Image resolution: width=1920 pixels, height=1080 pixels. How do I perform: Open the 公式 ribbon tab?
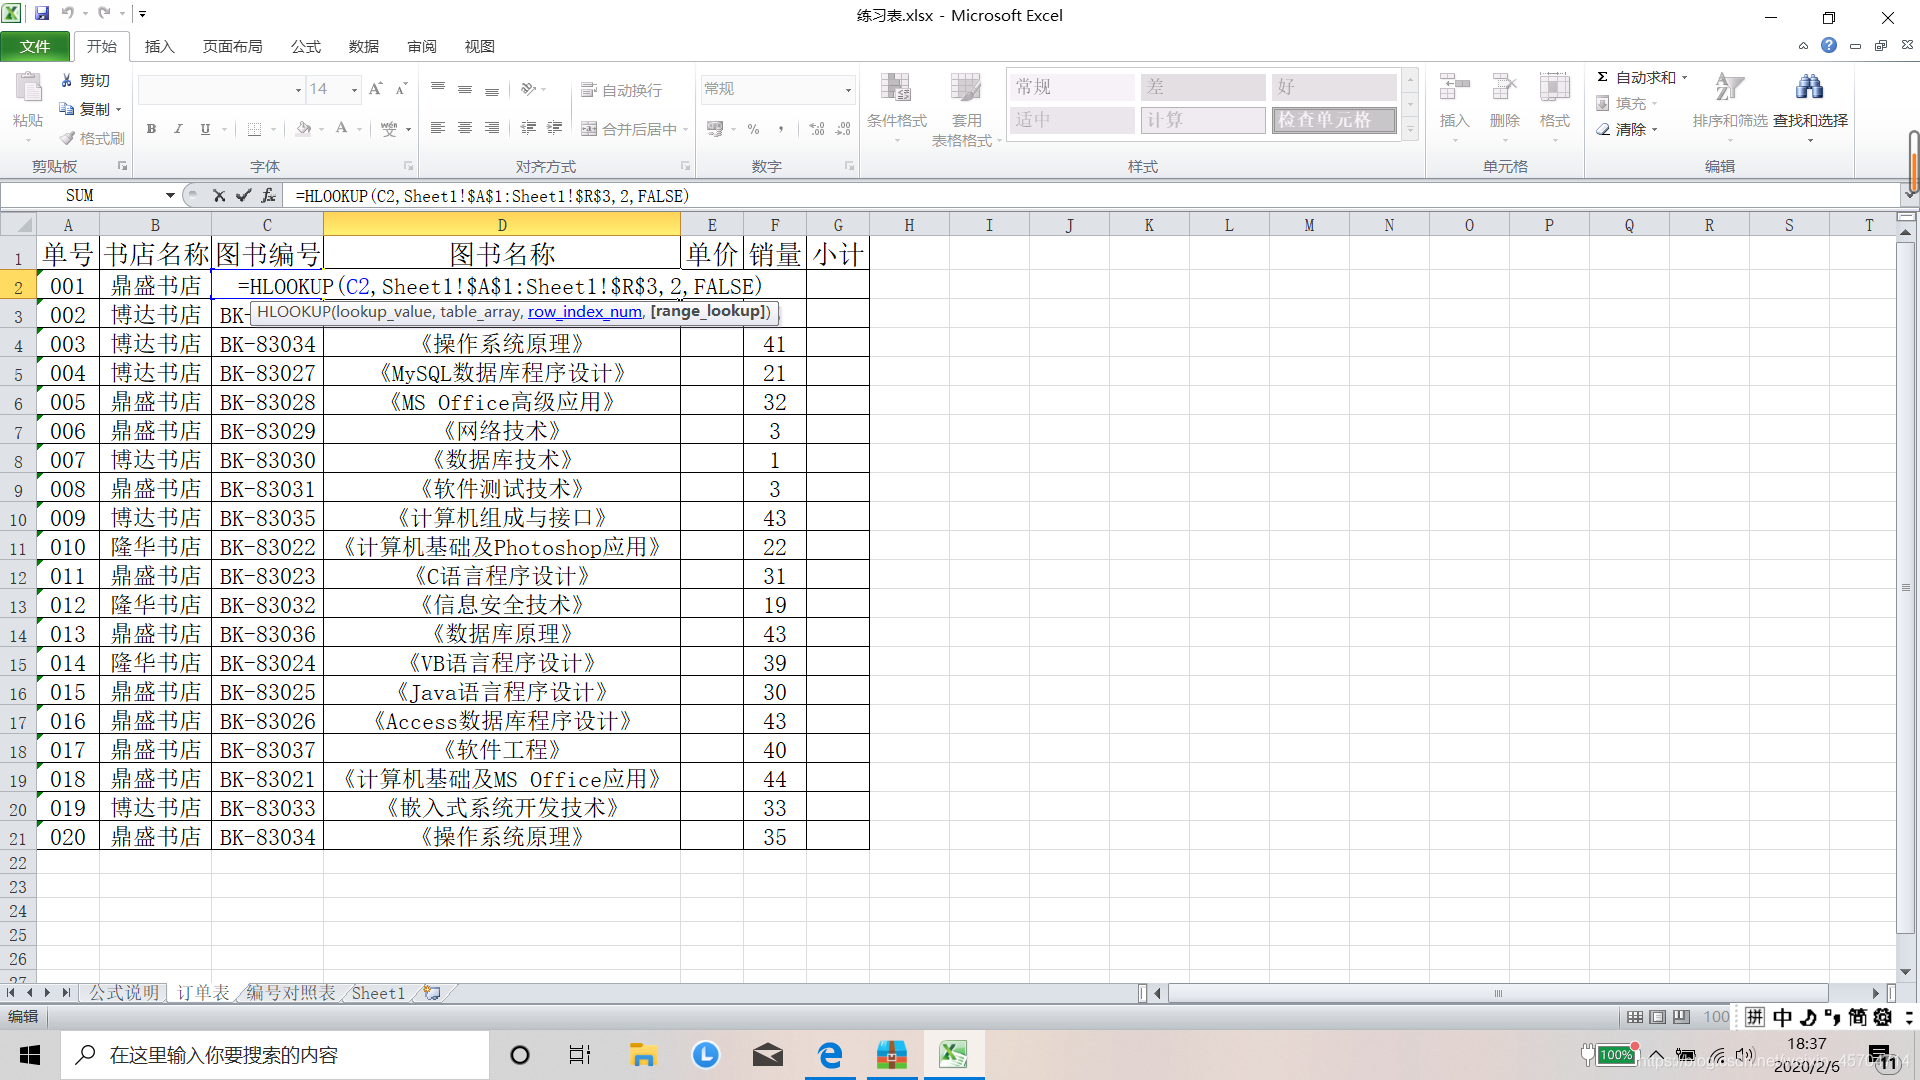coord(305,47)
